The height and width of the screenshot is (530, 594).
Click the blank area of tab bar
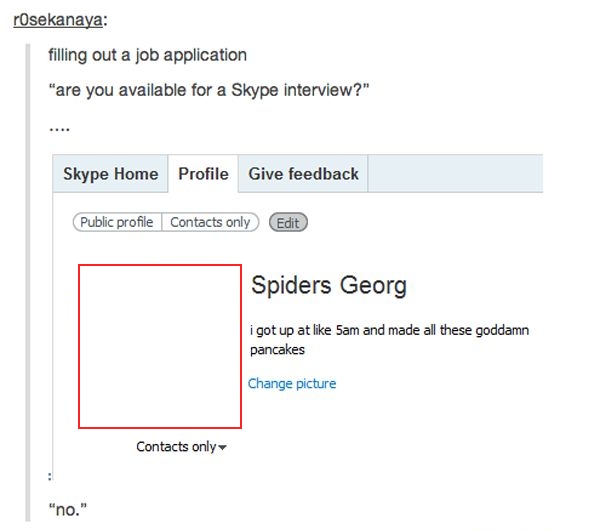coord(455,174)
